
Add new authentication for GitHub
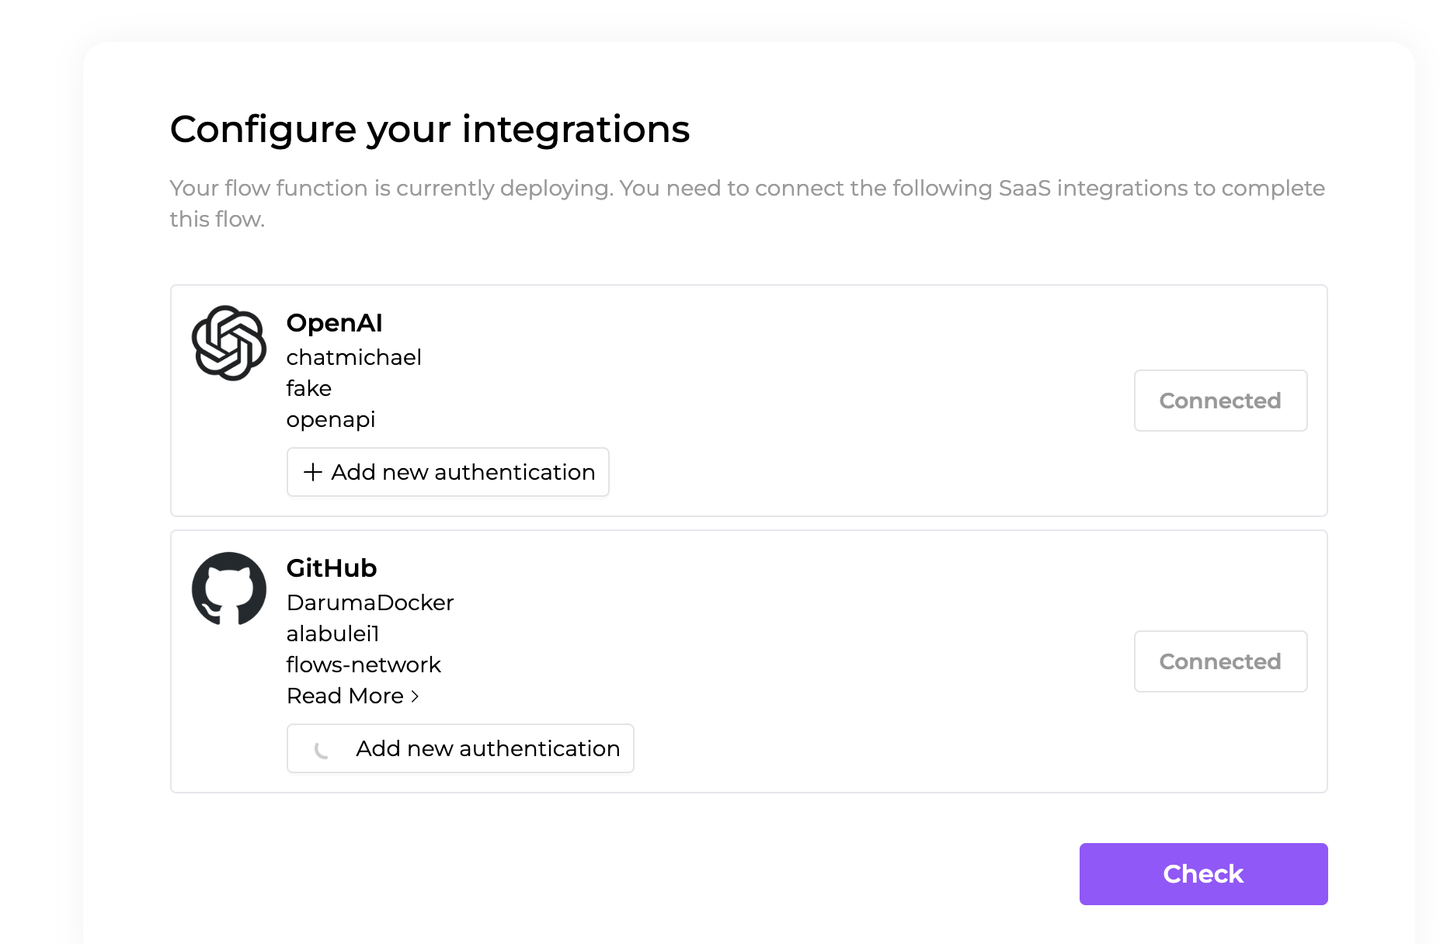click(460, 748)
